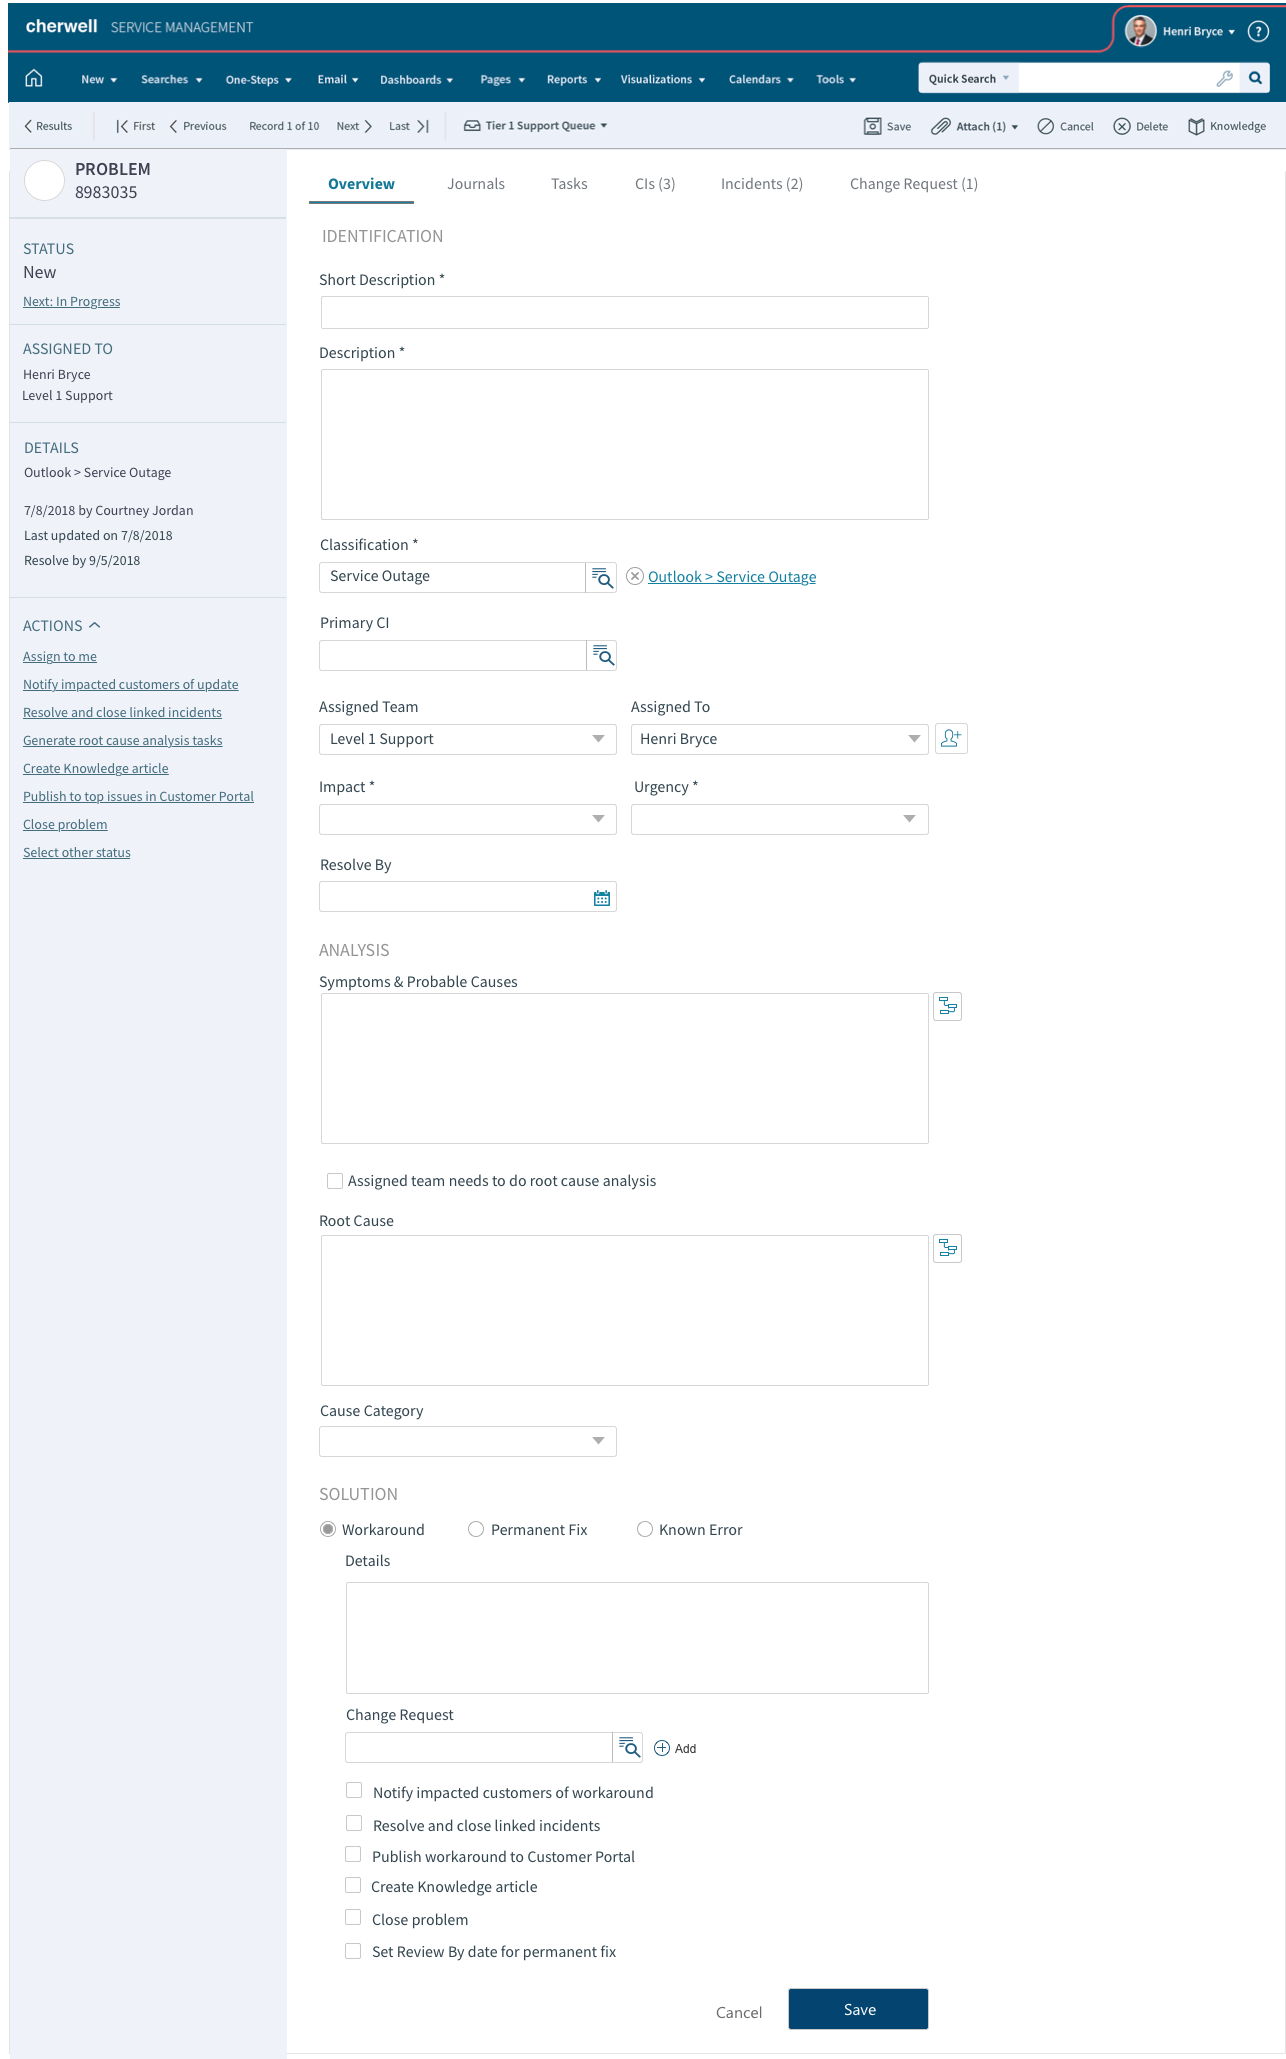Open the Change Request lookup icon
Image resolution: width=1286 pixels, height=2059 pixels.
[x=628, y=1747]
